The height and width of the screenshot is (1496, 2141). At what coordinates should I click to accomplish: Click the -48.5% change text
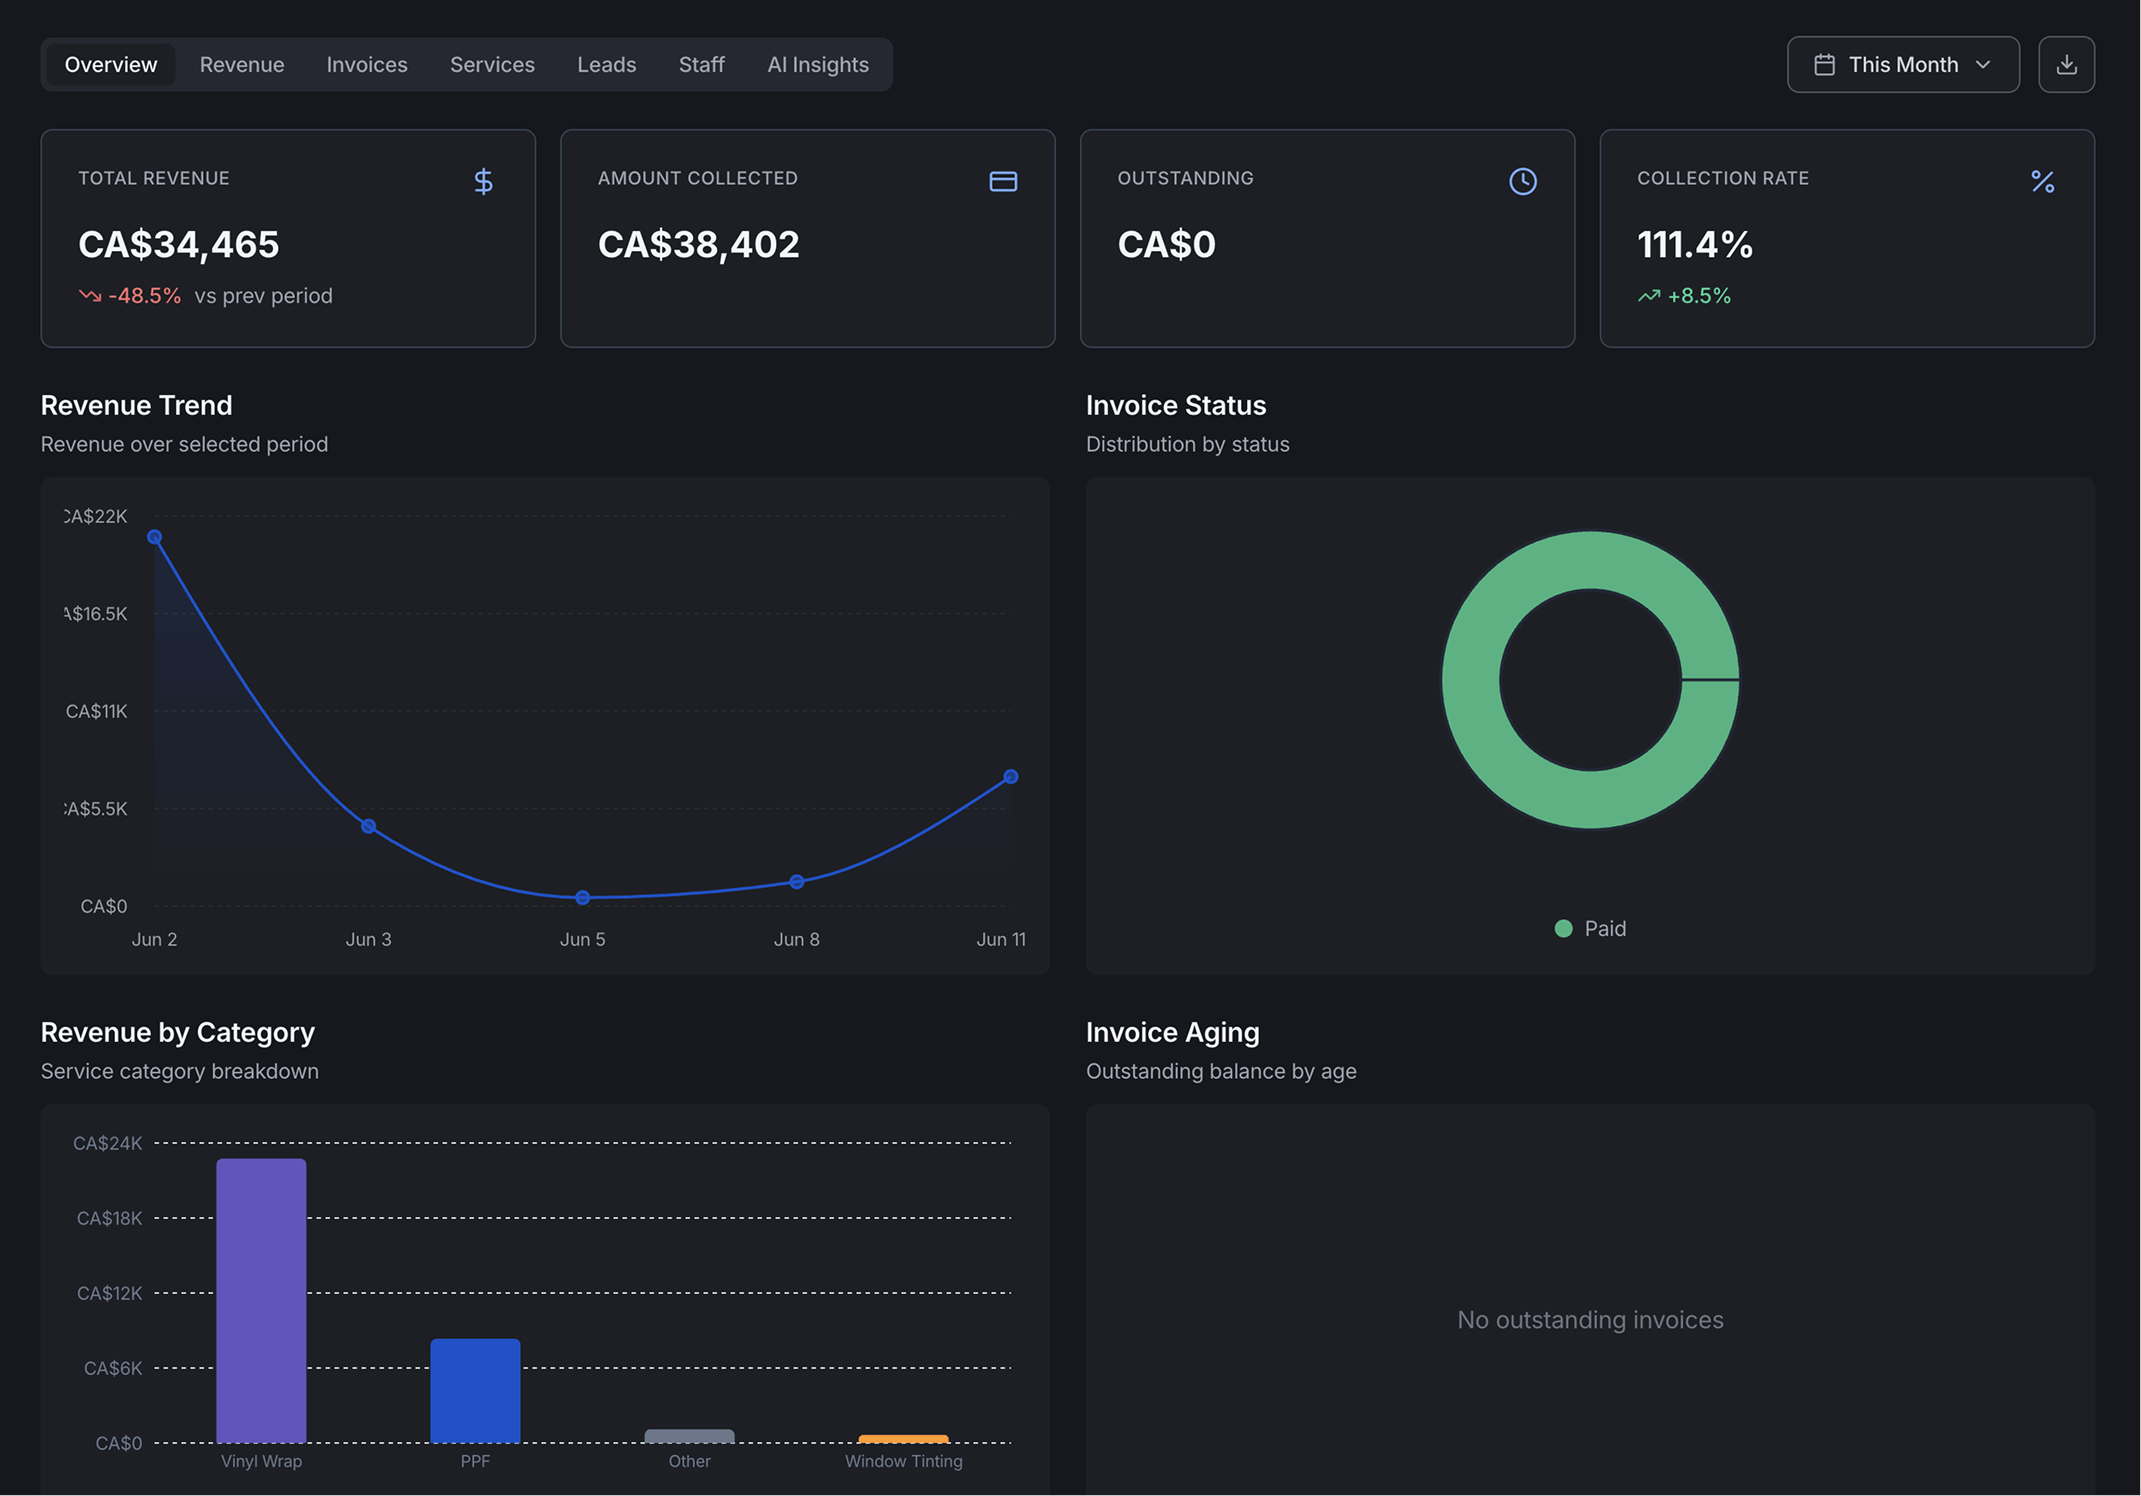click(145, 296)
